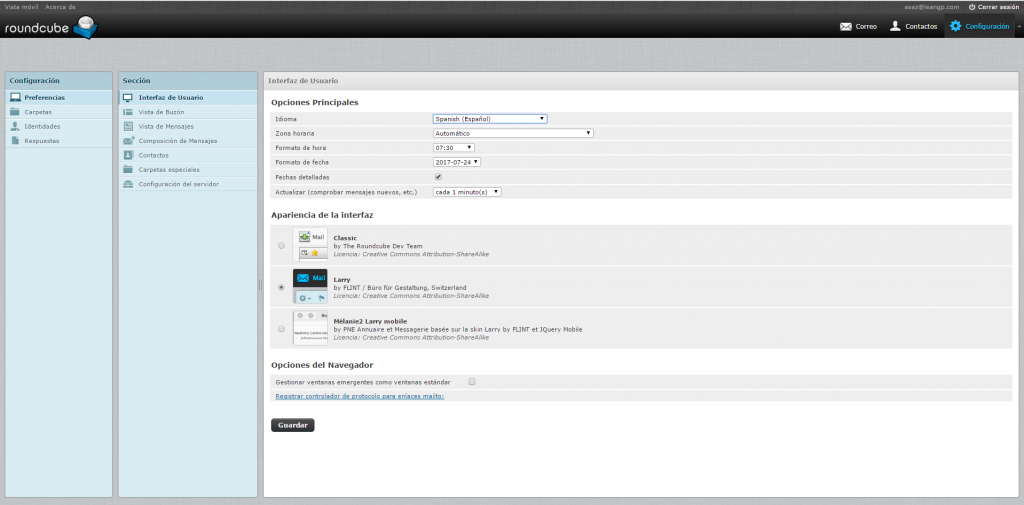Image resolution: width=1024 pixels, height=505 pixels.
Task: Select Respuestas in Configuración list
Action: [x=58, y=140]
